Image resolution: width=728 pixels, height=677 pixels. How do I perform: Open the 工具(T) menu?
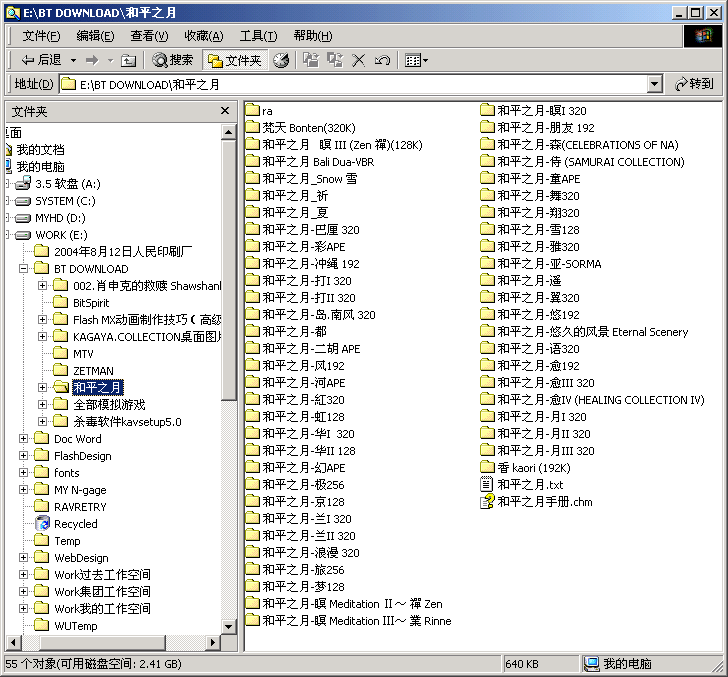(x=258, y=36)
